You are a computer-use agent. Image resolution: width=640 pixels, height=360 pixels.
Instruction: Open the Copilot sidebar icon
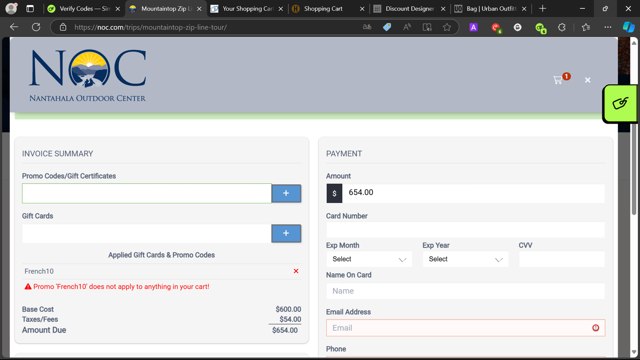(629, 27)
